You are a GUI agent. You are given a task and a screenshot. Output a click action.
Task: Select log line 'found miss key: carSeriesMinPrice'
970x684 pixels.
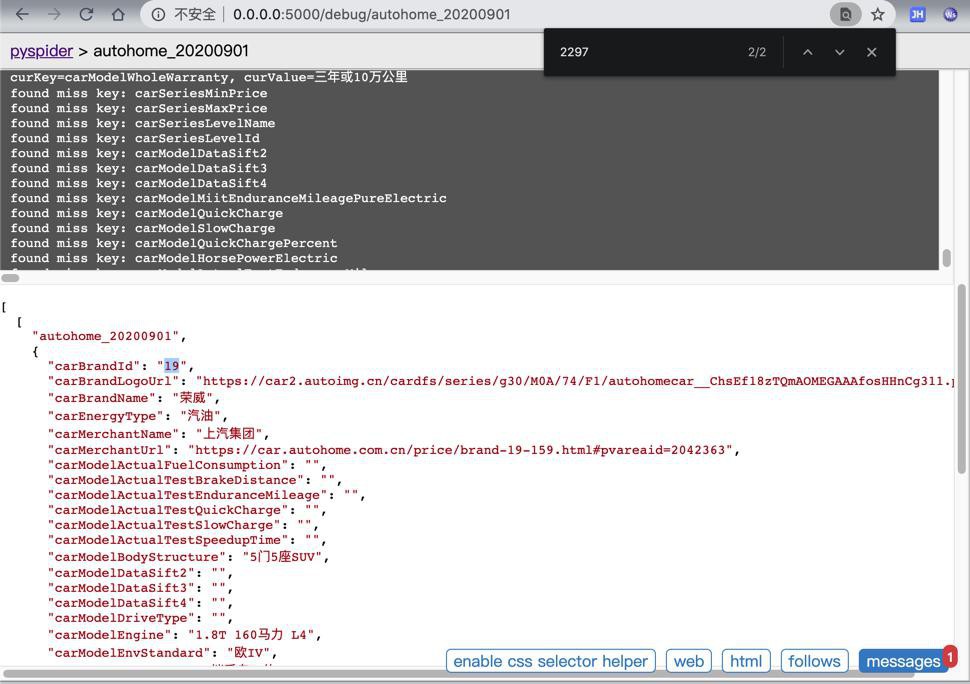click(x=139, y=93)
